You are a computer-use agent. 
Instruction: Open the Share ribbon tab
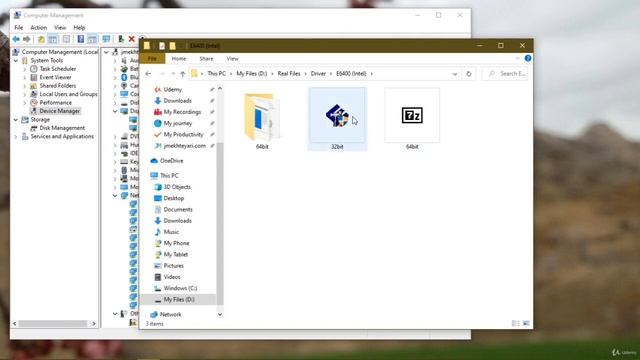[206, 59]
